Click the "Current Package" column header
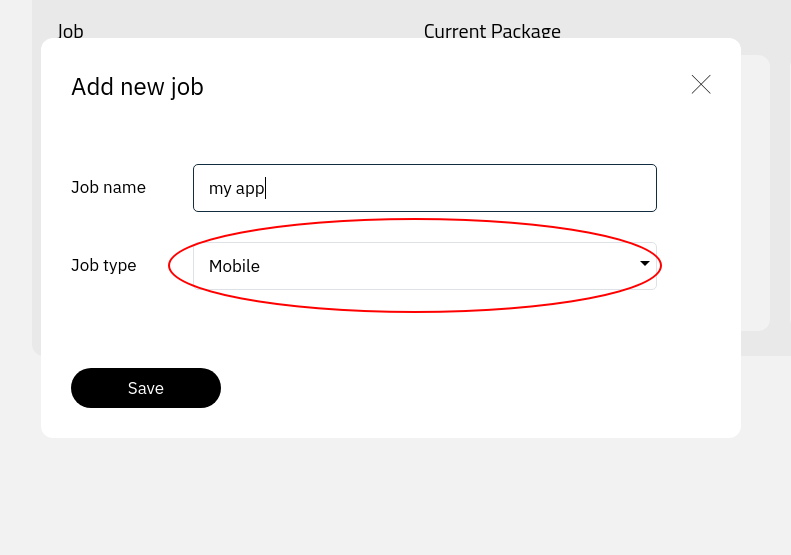The image size is (791, 555). (492, 30)
